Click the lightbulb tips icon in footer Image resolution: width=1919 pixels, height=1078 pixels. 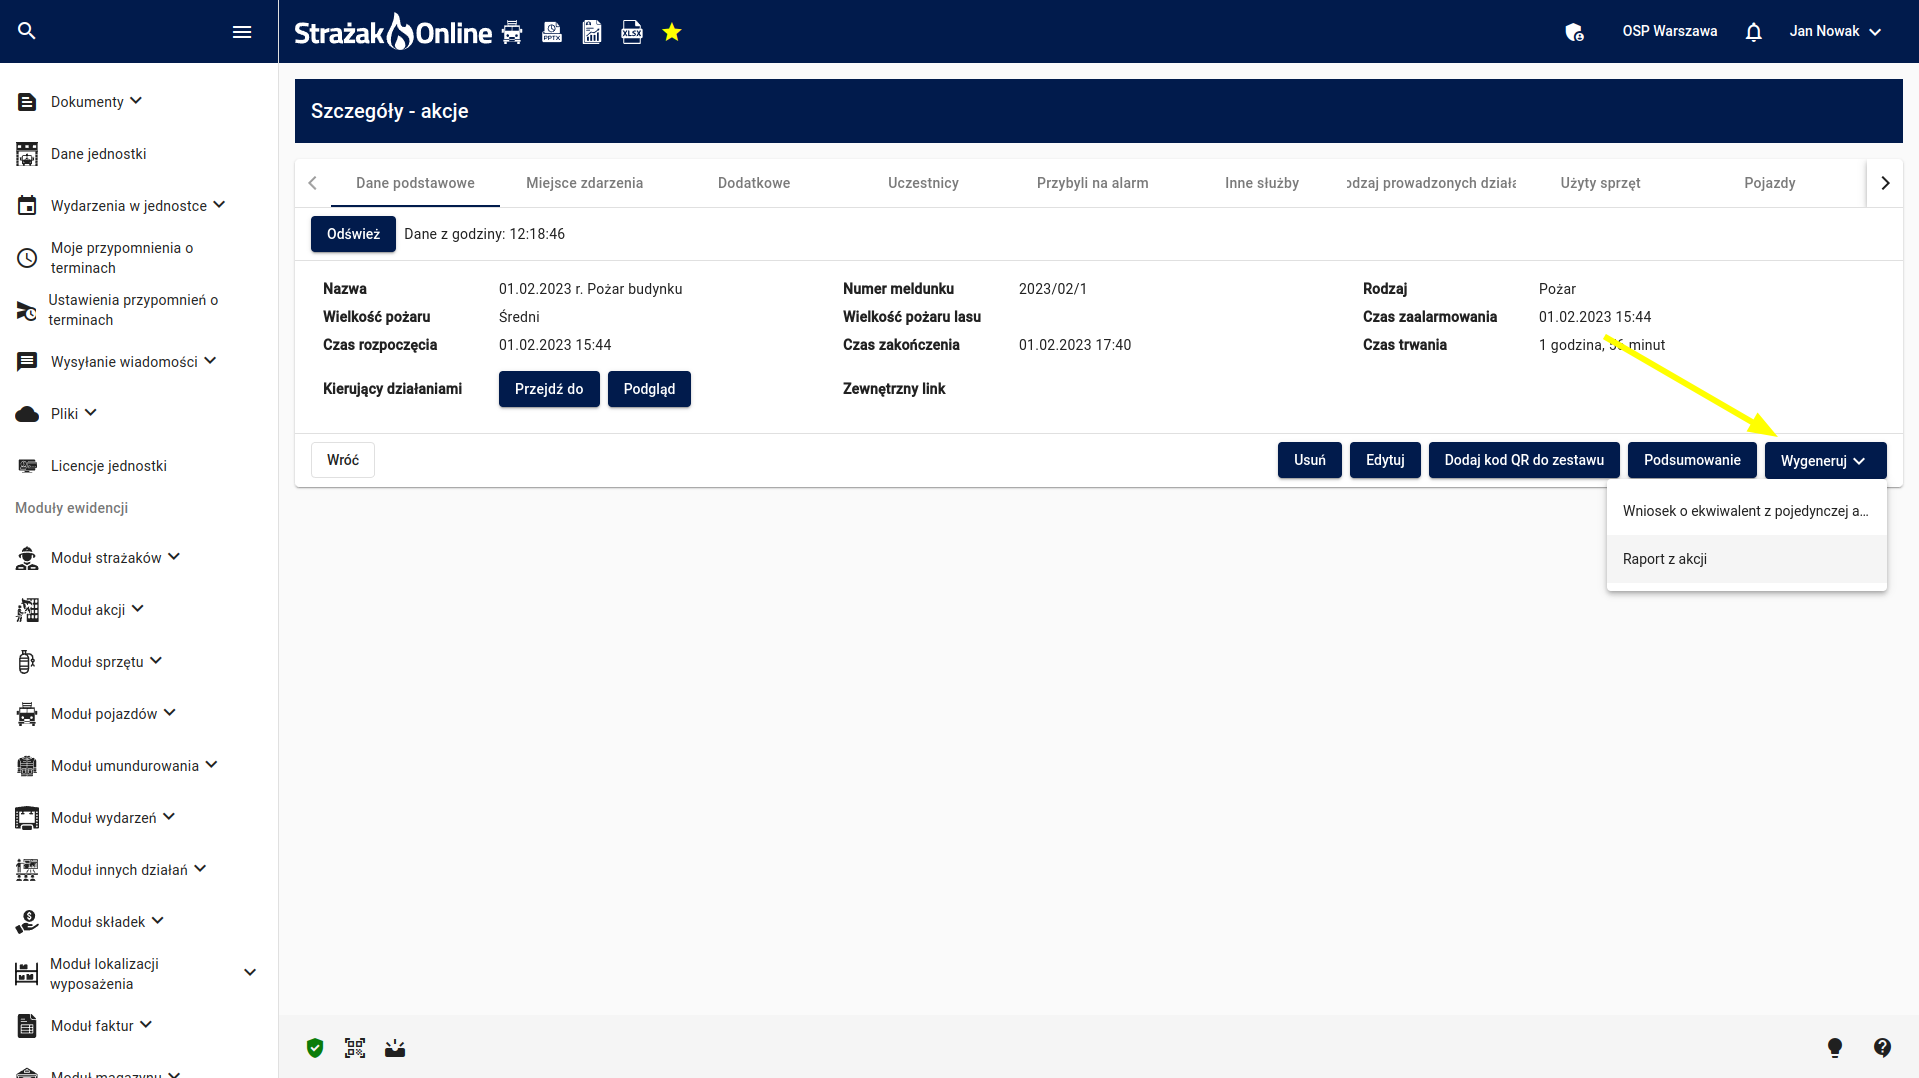coord(1835,1047)
